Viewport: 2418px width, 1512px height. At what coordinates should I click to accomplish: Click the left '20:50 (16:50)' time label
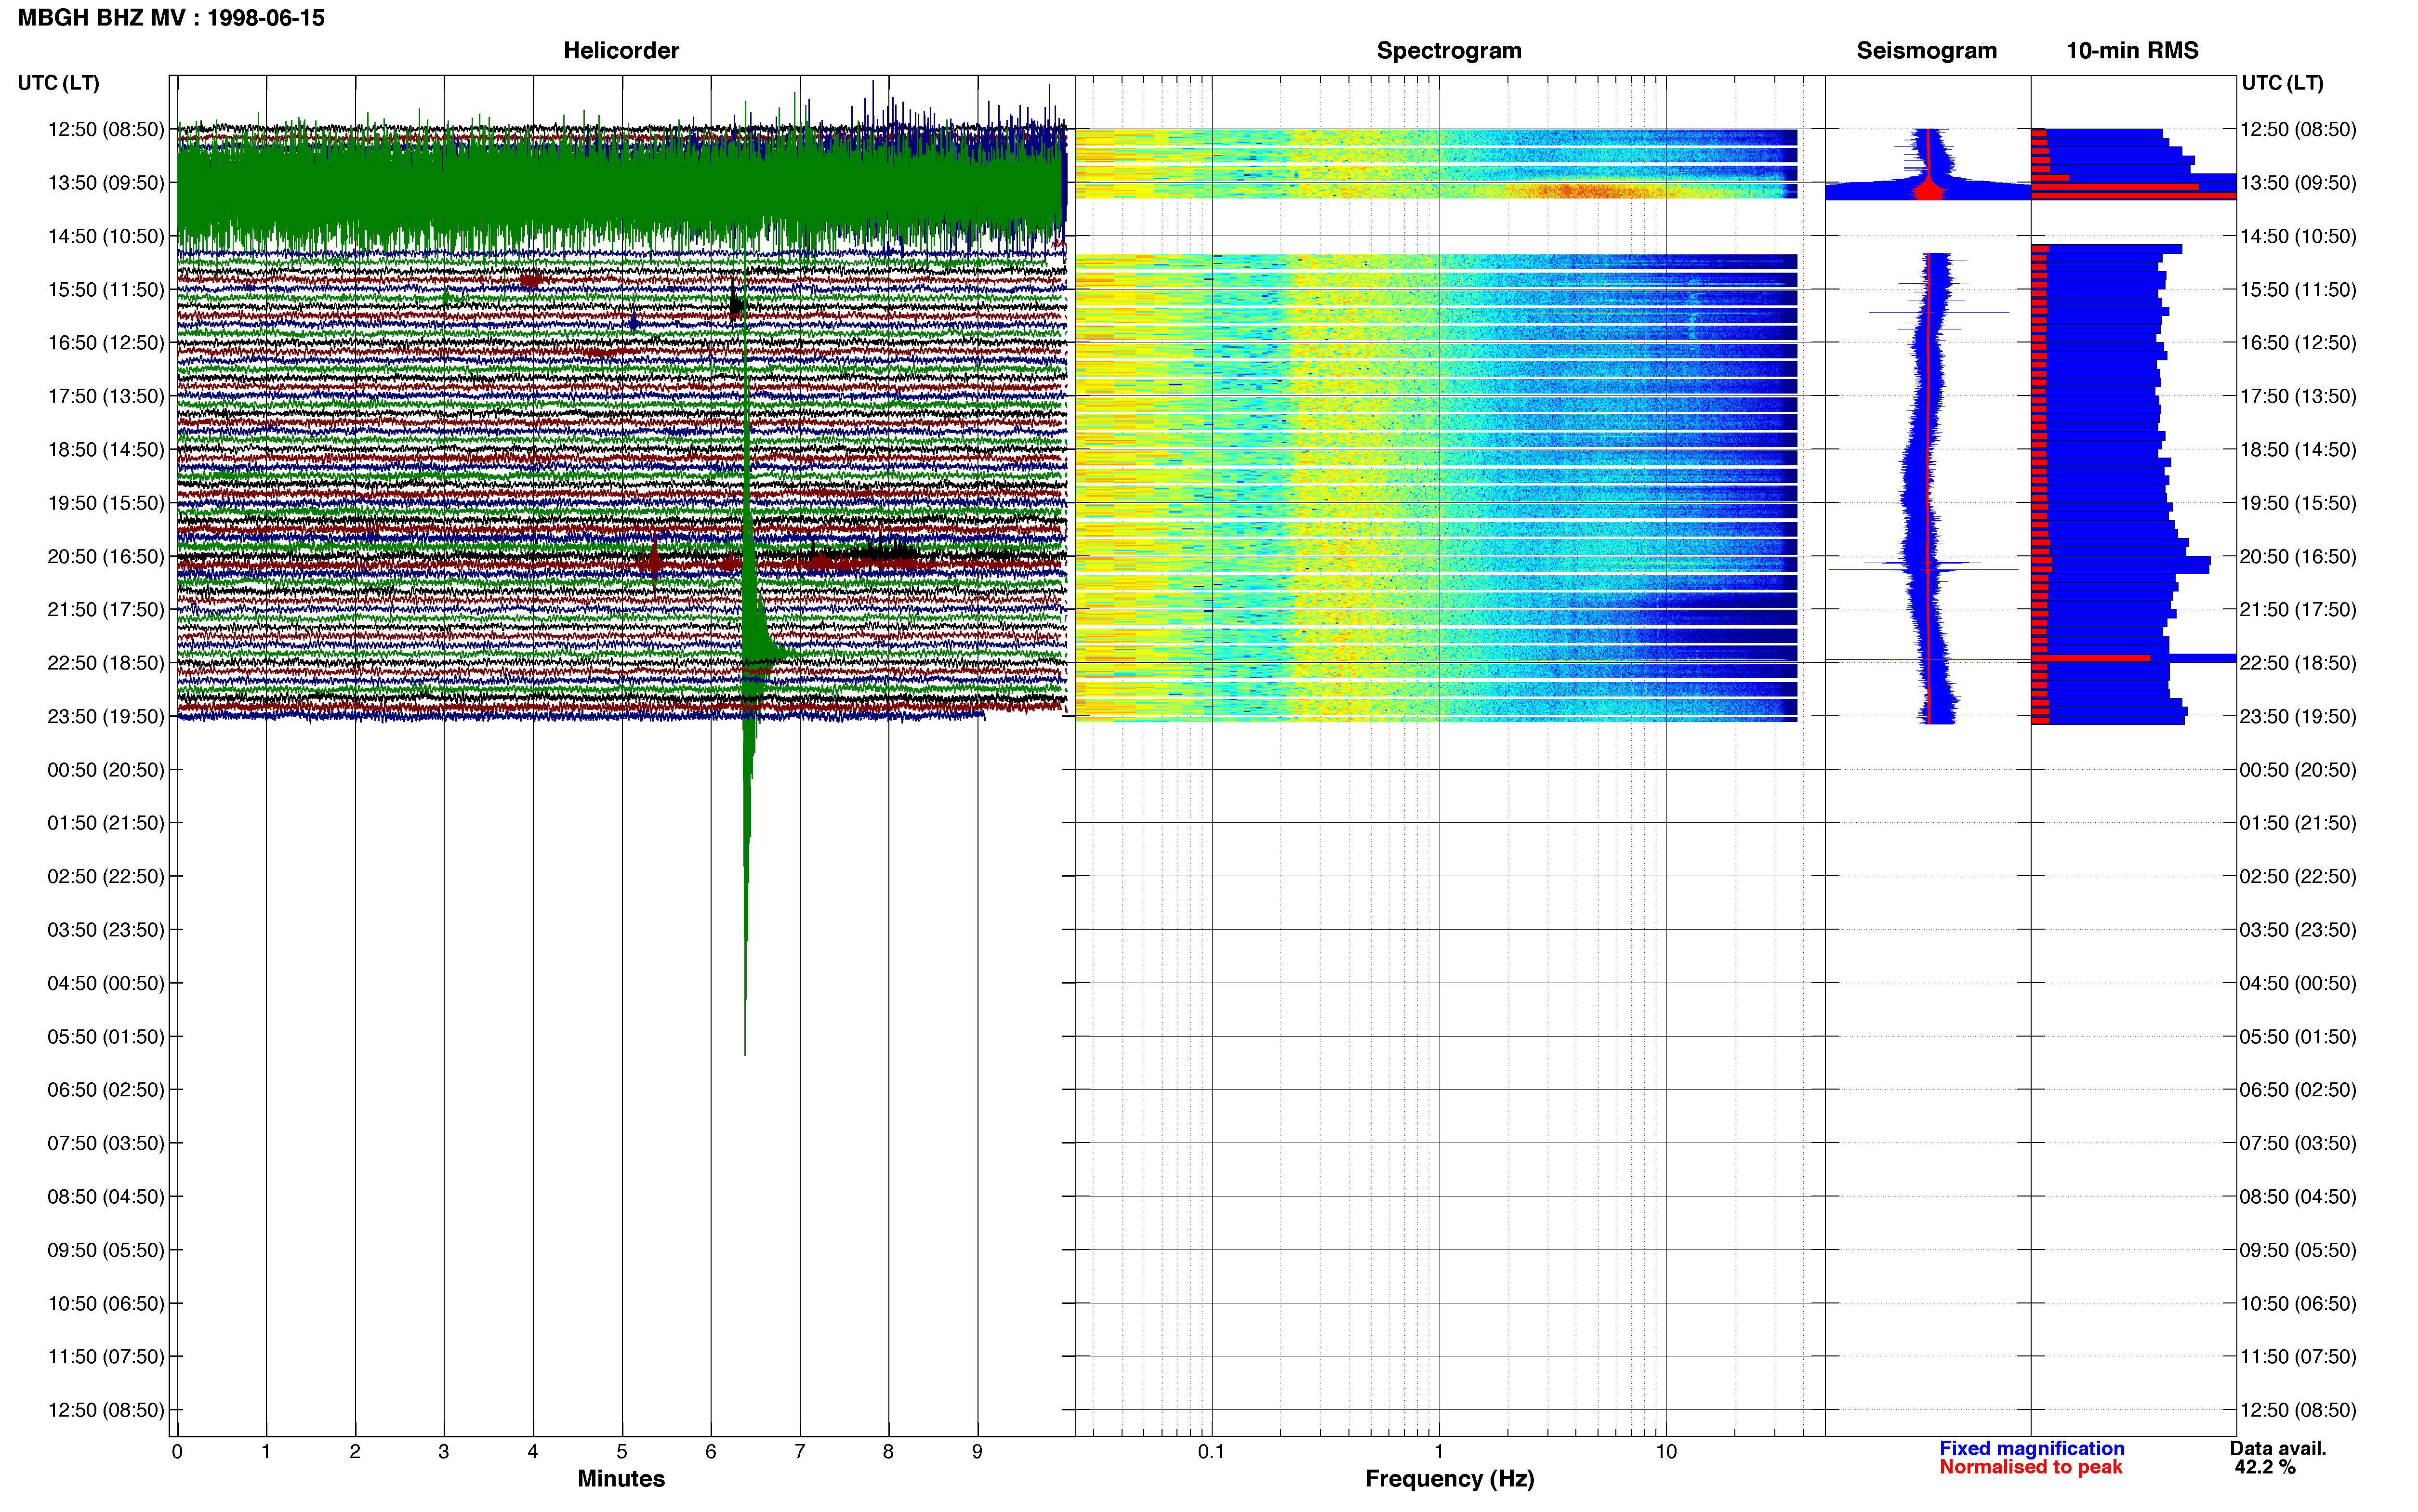coord(106,556)
